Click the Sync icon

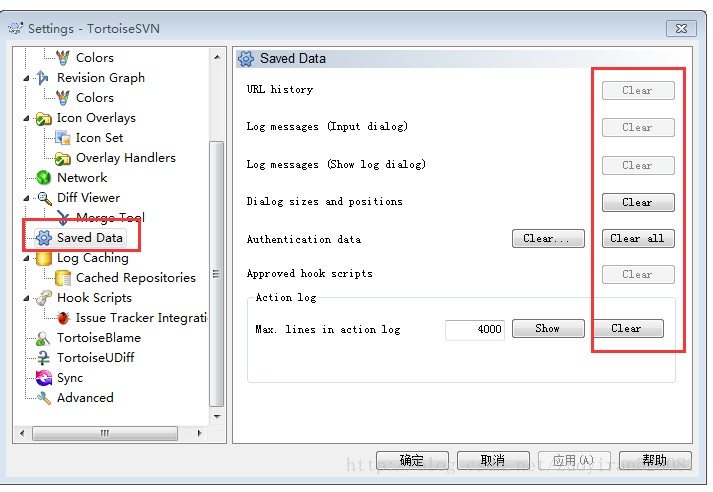tap(44, 377)
